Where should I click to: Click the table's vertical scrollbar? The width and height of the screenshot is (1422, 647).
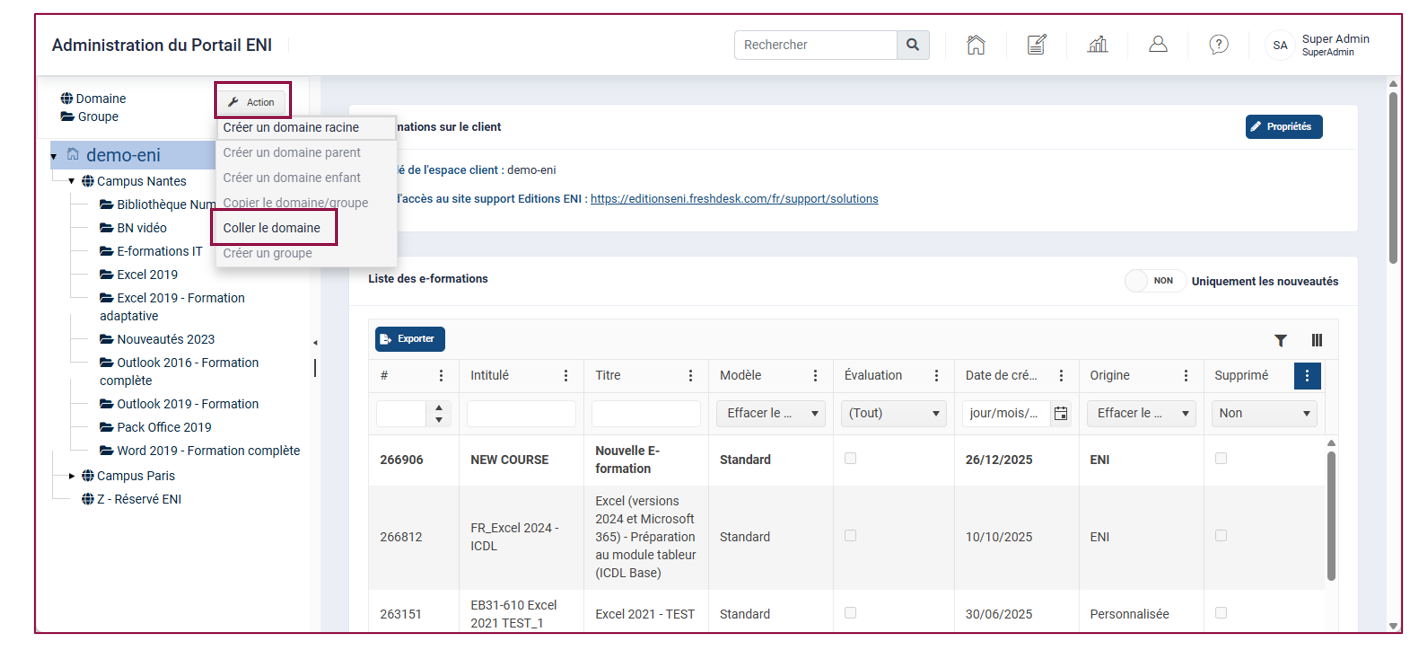pos(1331,515)
